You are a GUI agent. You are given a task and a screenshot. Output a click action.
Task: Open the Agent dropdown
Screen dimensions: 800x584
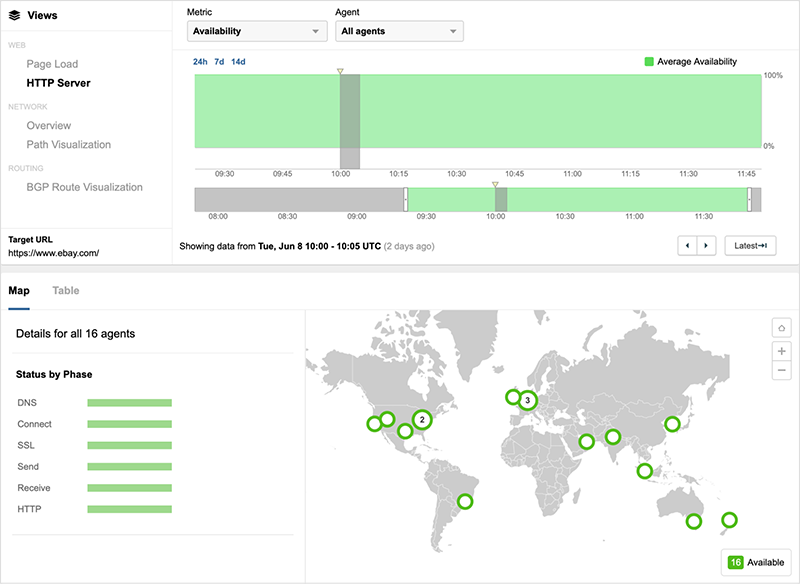399,31
